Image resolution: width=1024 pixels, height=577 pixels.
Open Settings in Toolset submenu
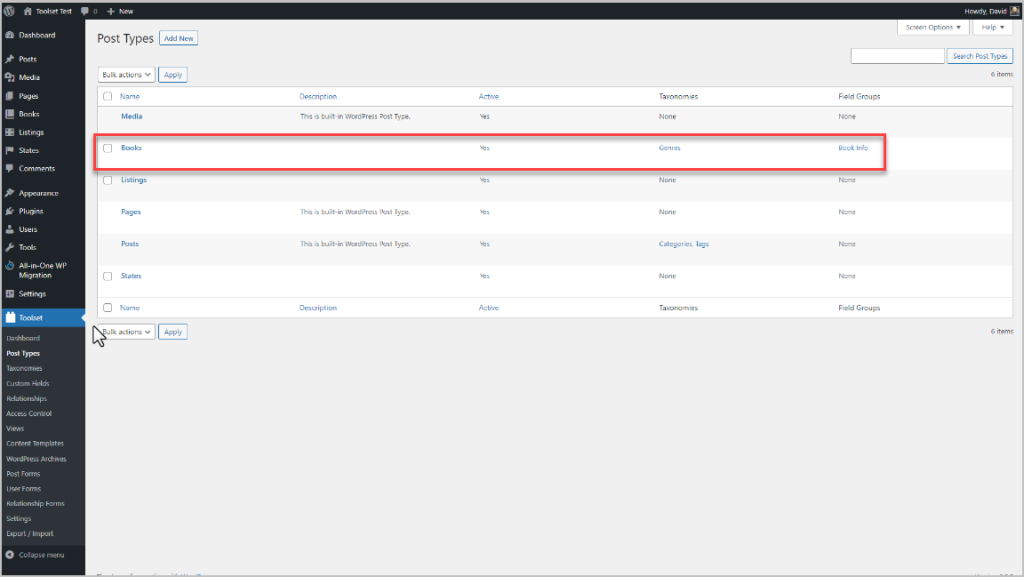18,518
